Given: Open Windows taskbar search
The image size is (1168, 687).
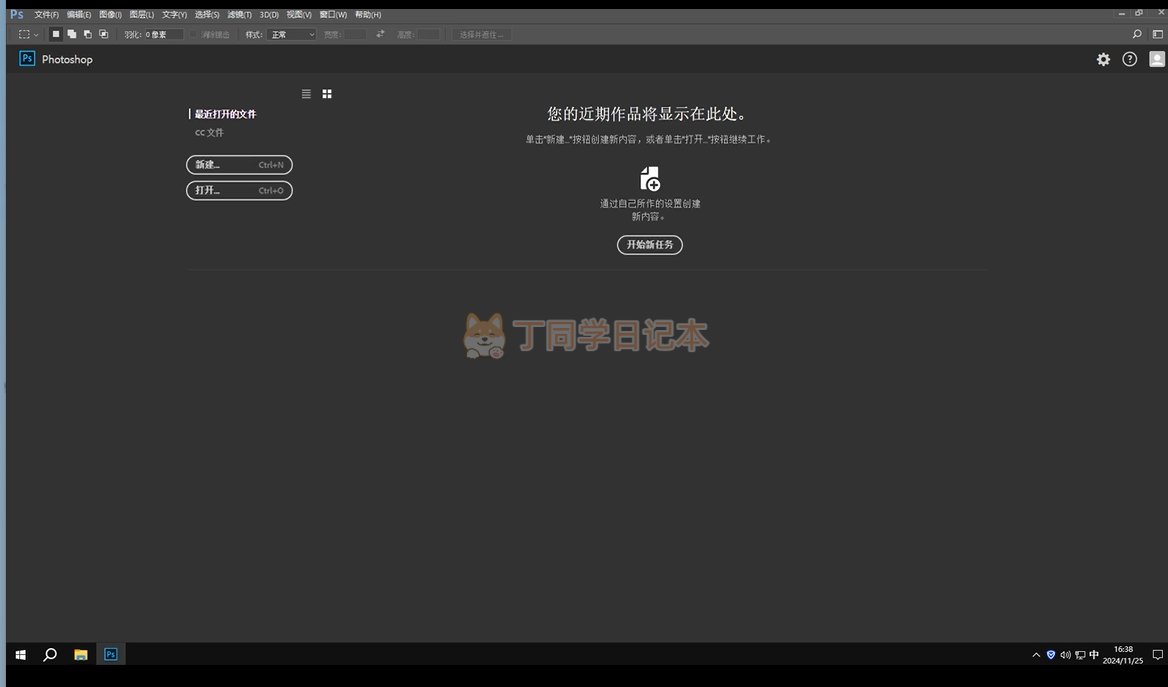Looking at the screenshot, I should coord(50,654).
